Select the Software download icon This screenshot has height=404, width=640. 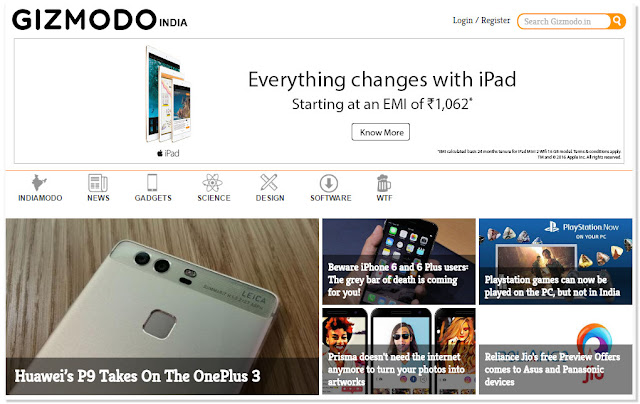point(329,183)
